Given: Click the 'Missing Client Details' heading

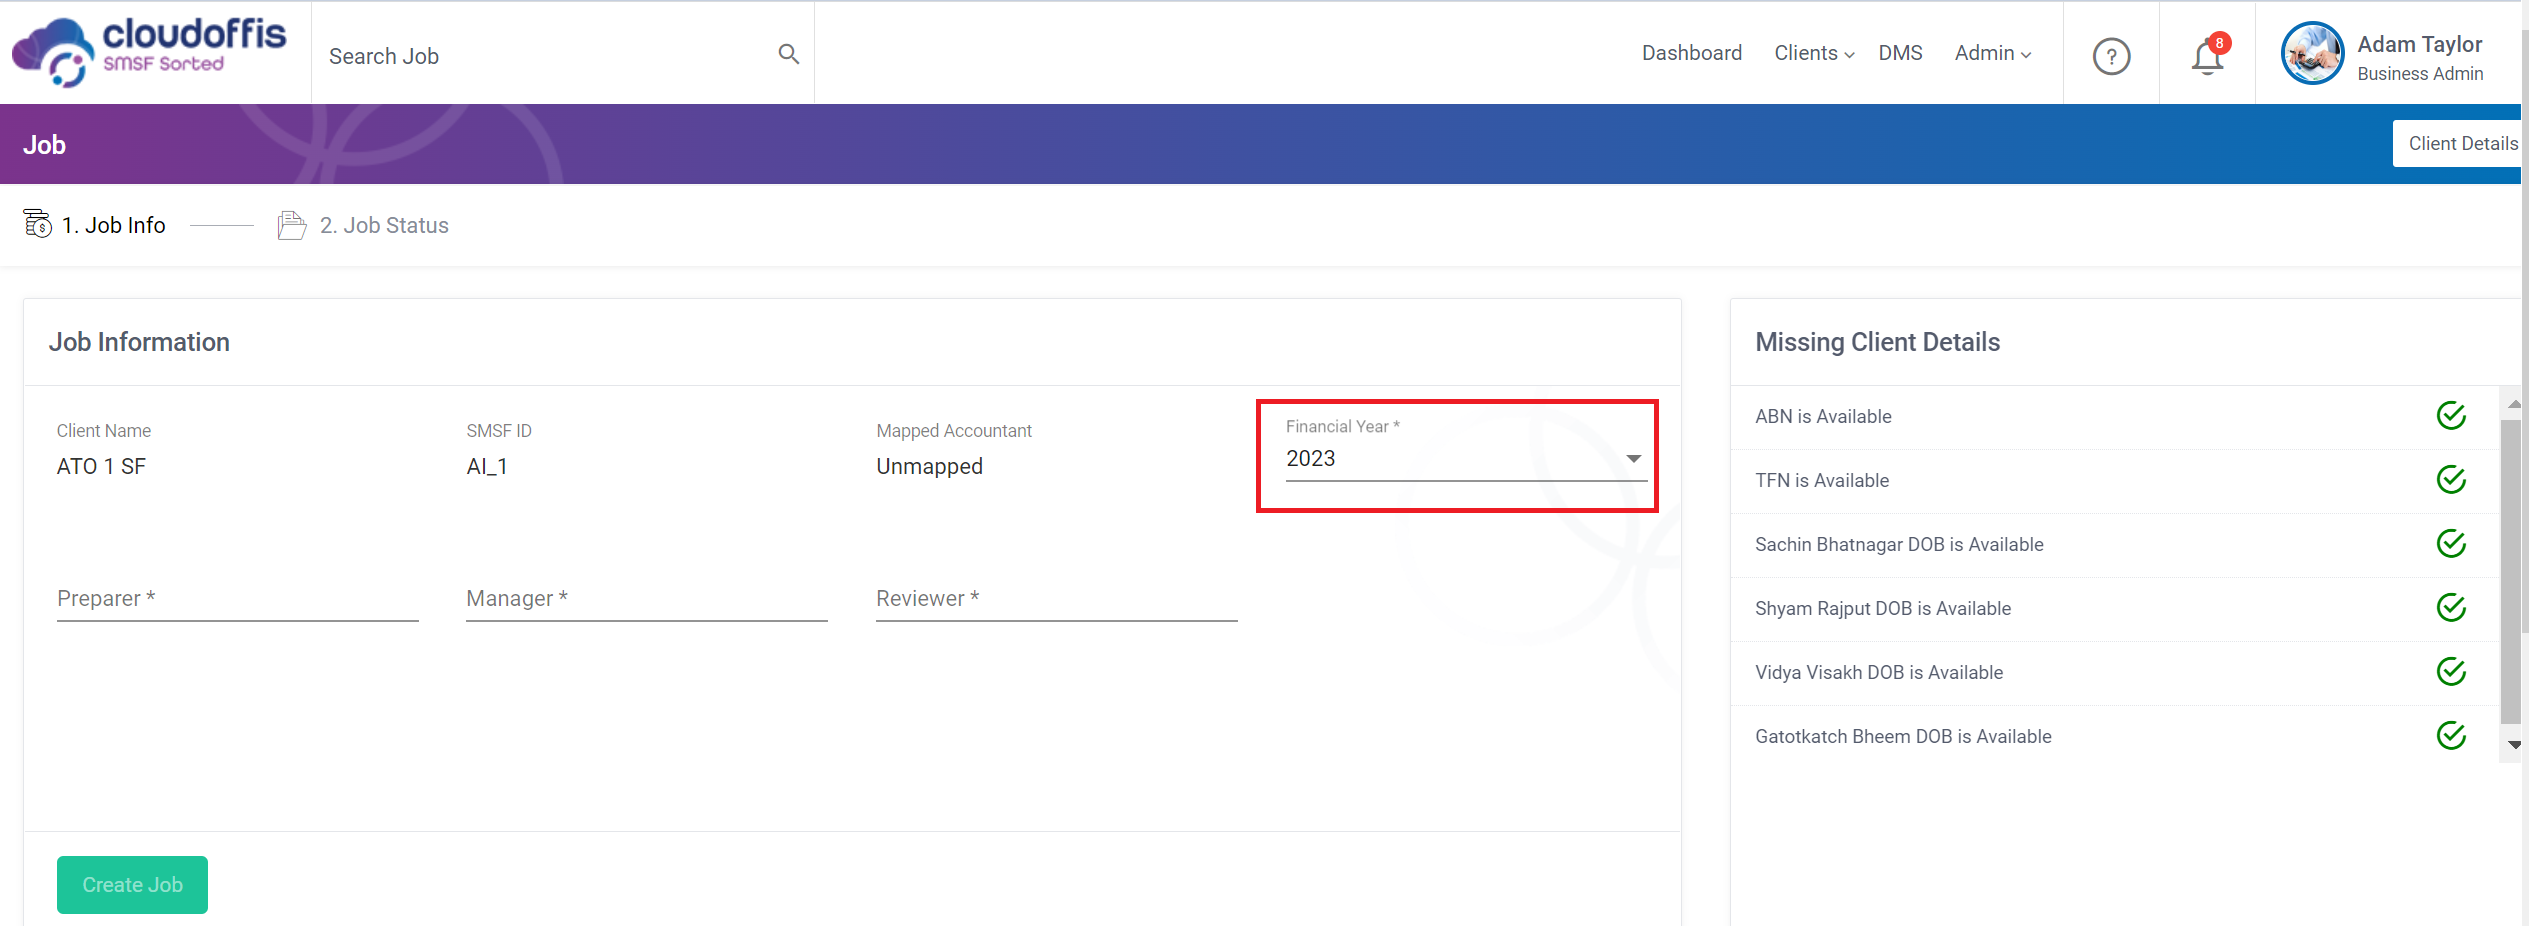Looking at the screenshot, I should pos(1877,342).
